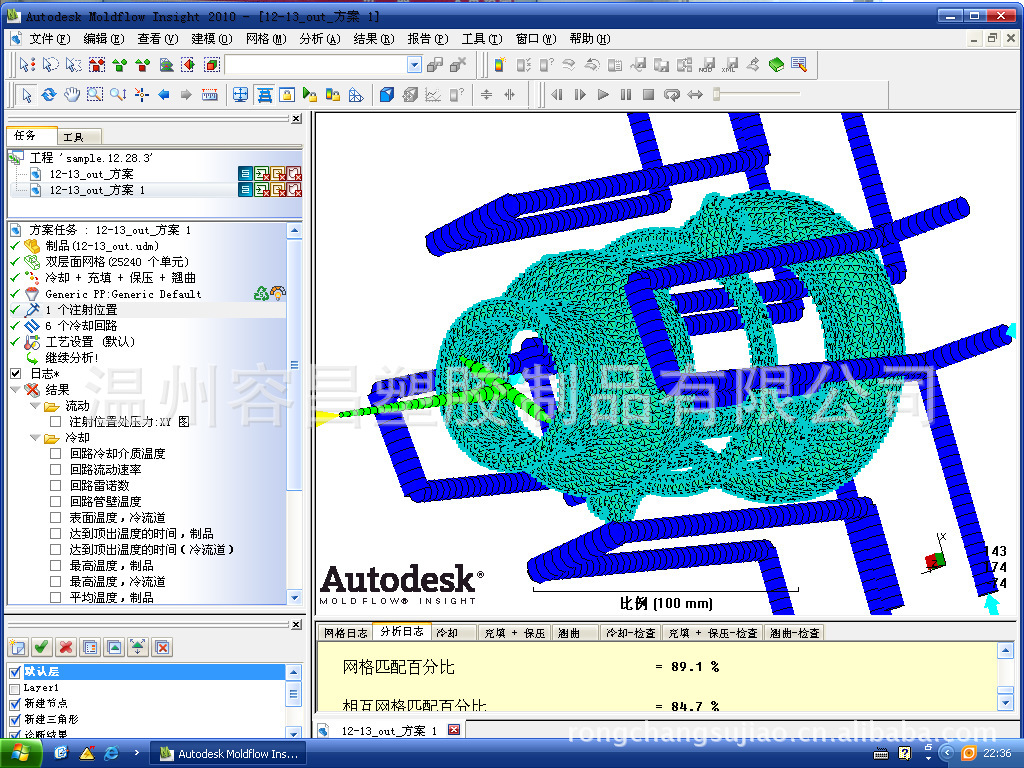Viewport: 1024px width, 768px height.
Task: Click Autodesk Moldflow Insight taskbar button
Action: coord(229,754)
